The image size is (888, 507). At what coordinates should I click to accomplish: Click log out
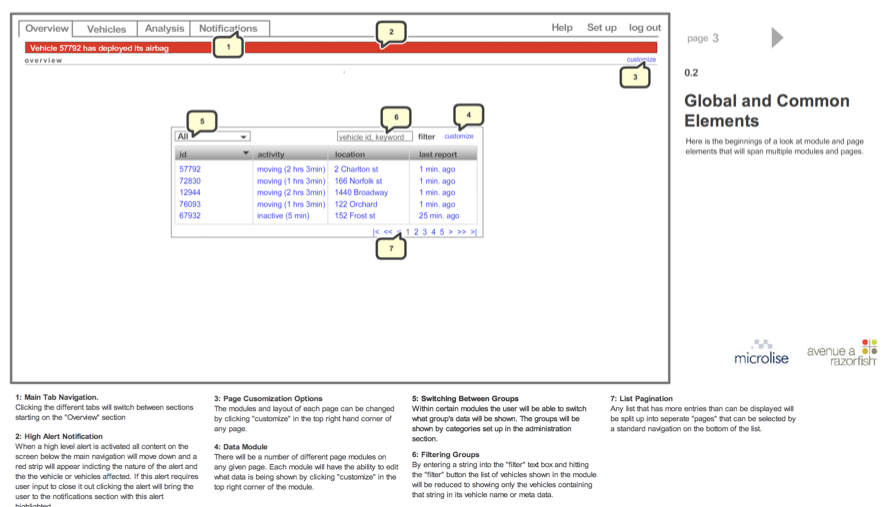644,28
